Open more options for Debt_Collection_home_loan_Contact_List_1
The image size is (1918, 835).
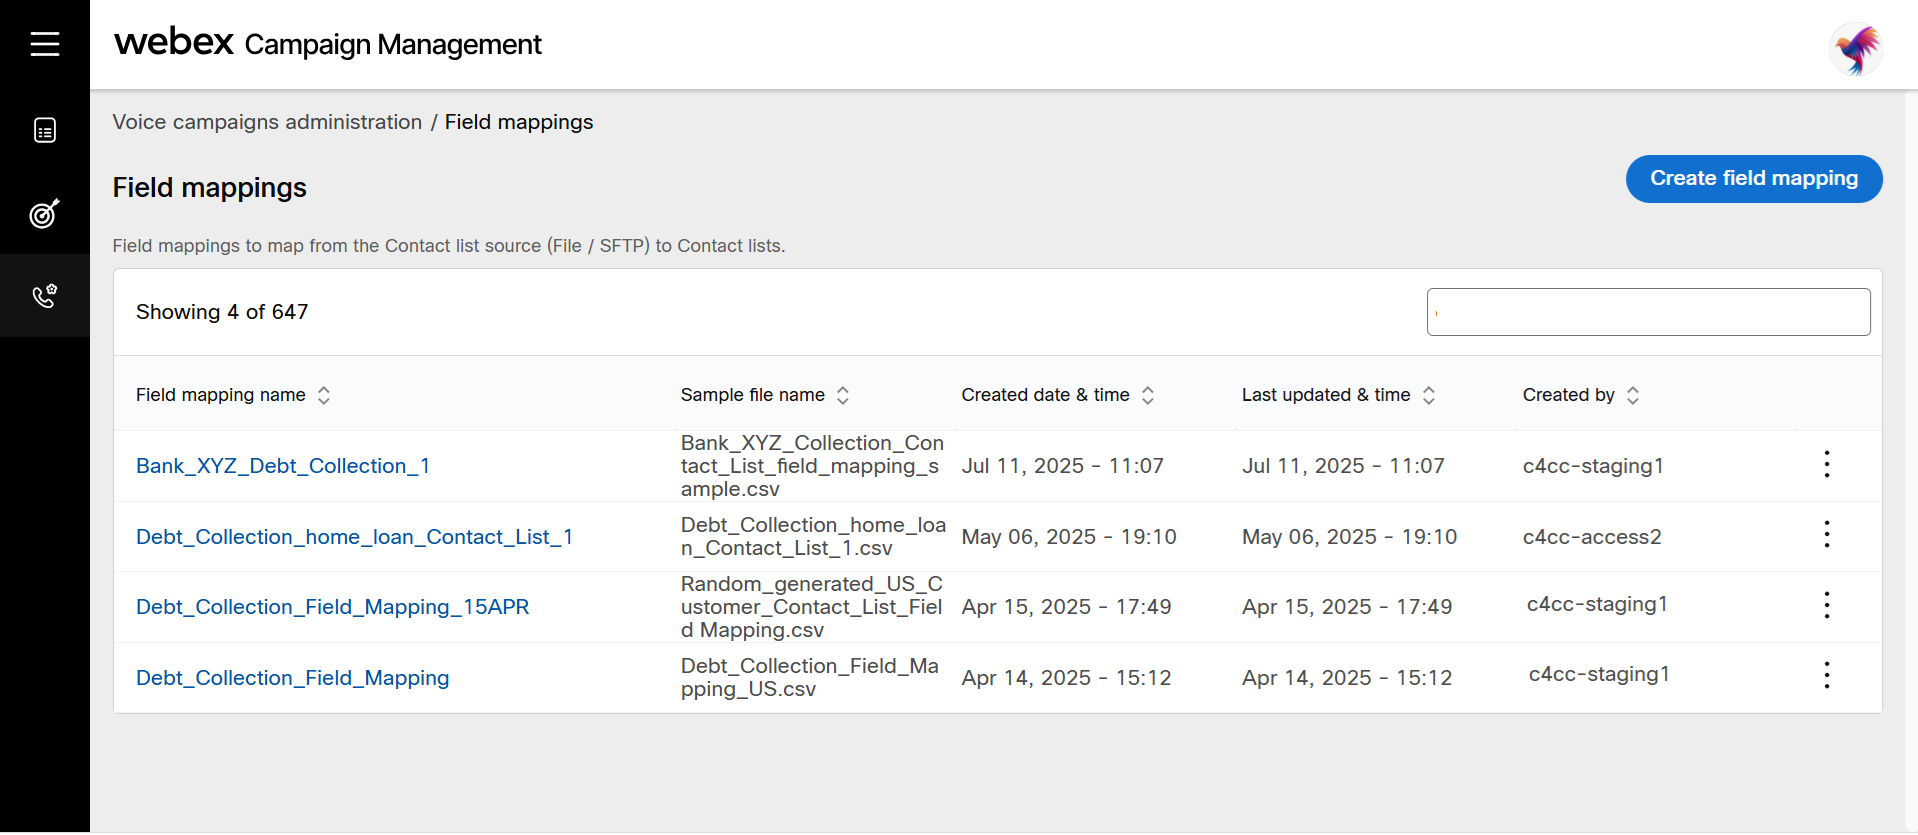1826,535
